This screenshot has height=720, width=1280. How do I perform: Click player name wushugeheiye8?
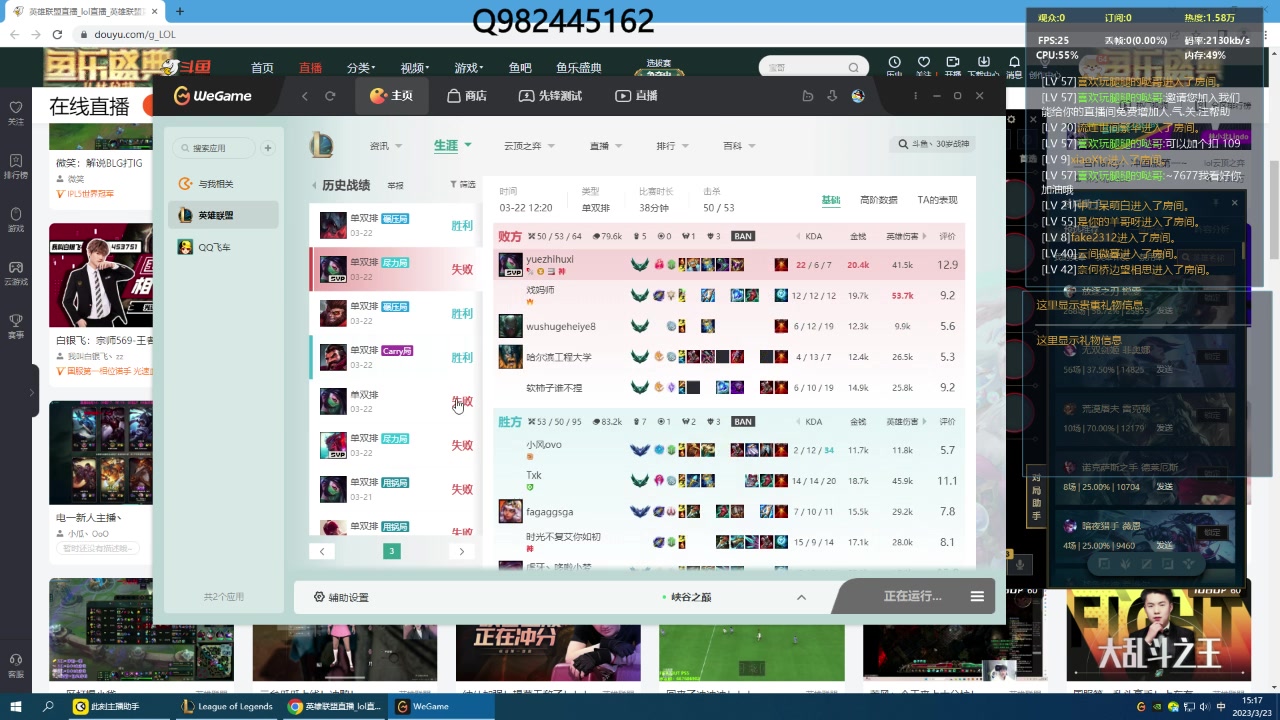point(561,327)
